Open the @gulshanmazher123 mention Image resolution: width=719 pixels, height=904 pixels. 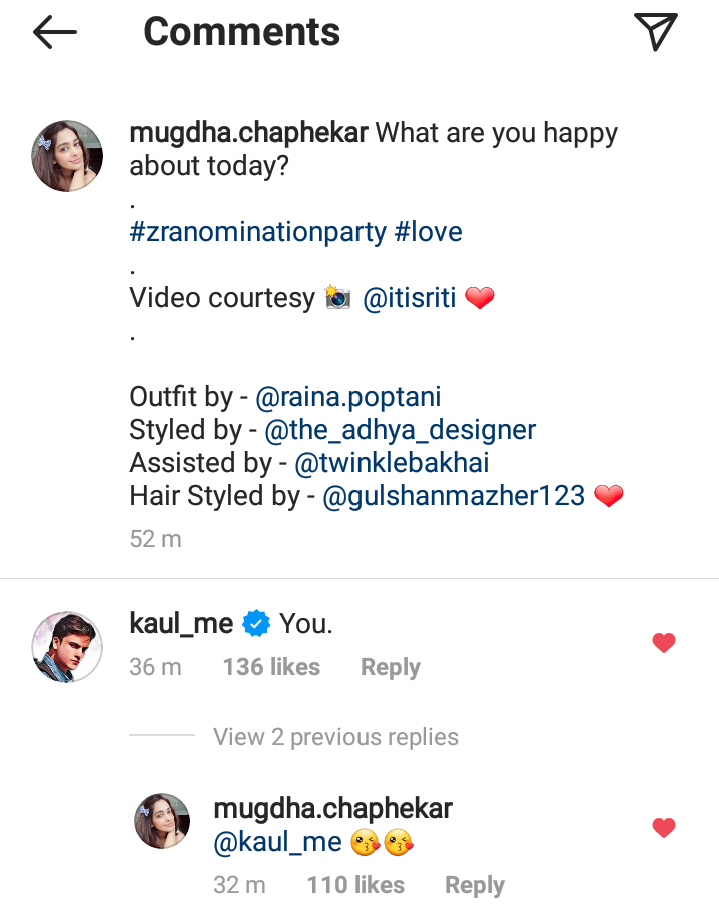tap(453, 496)
